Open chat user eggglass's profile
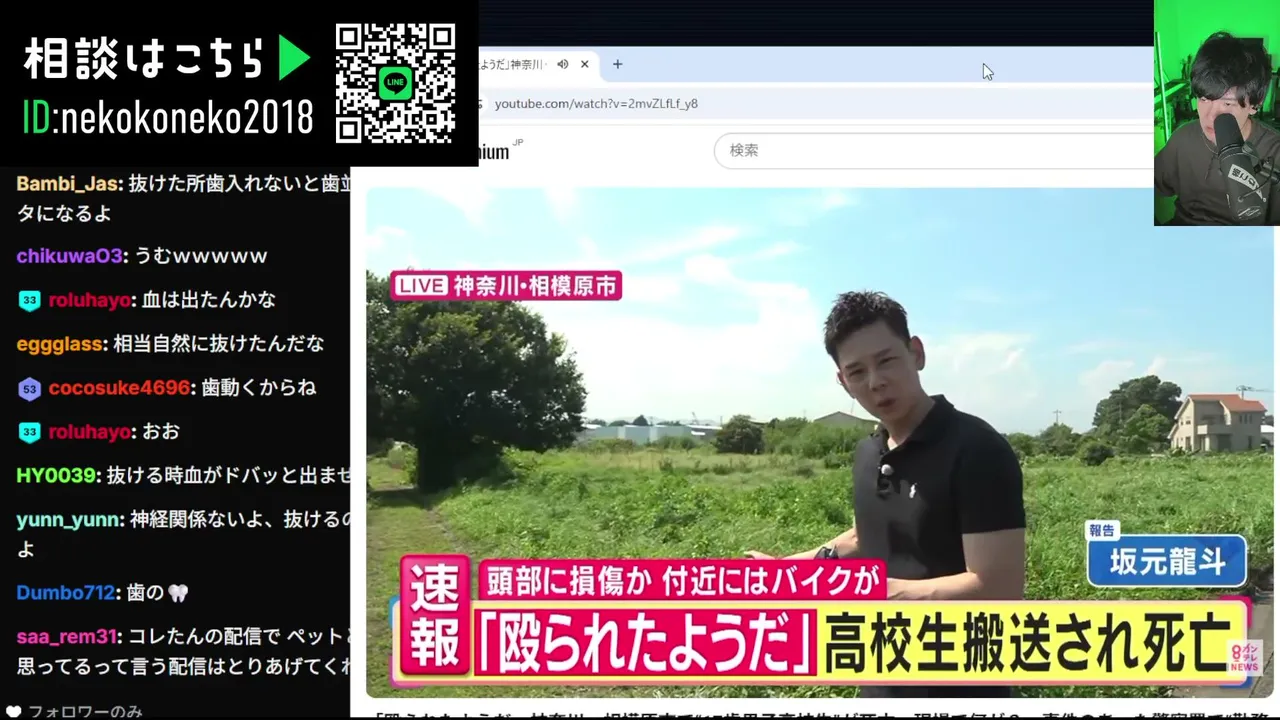 tap(60, 344)
